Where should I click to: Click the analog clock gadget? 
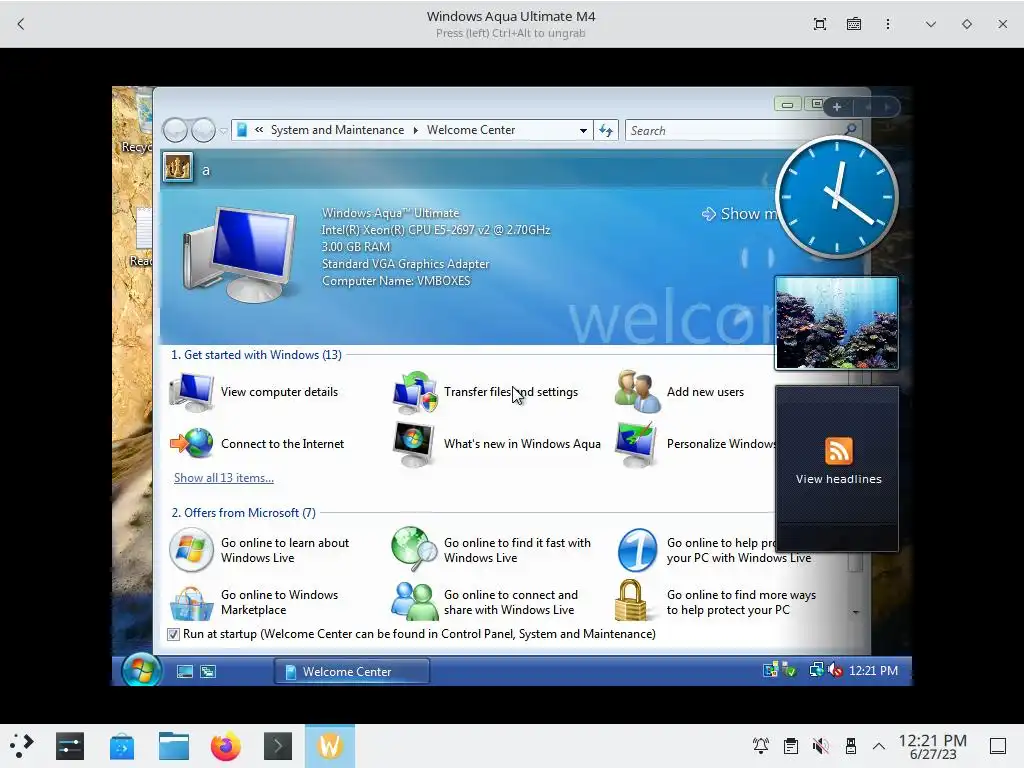click(x=837, y=197)
